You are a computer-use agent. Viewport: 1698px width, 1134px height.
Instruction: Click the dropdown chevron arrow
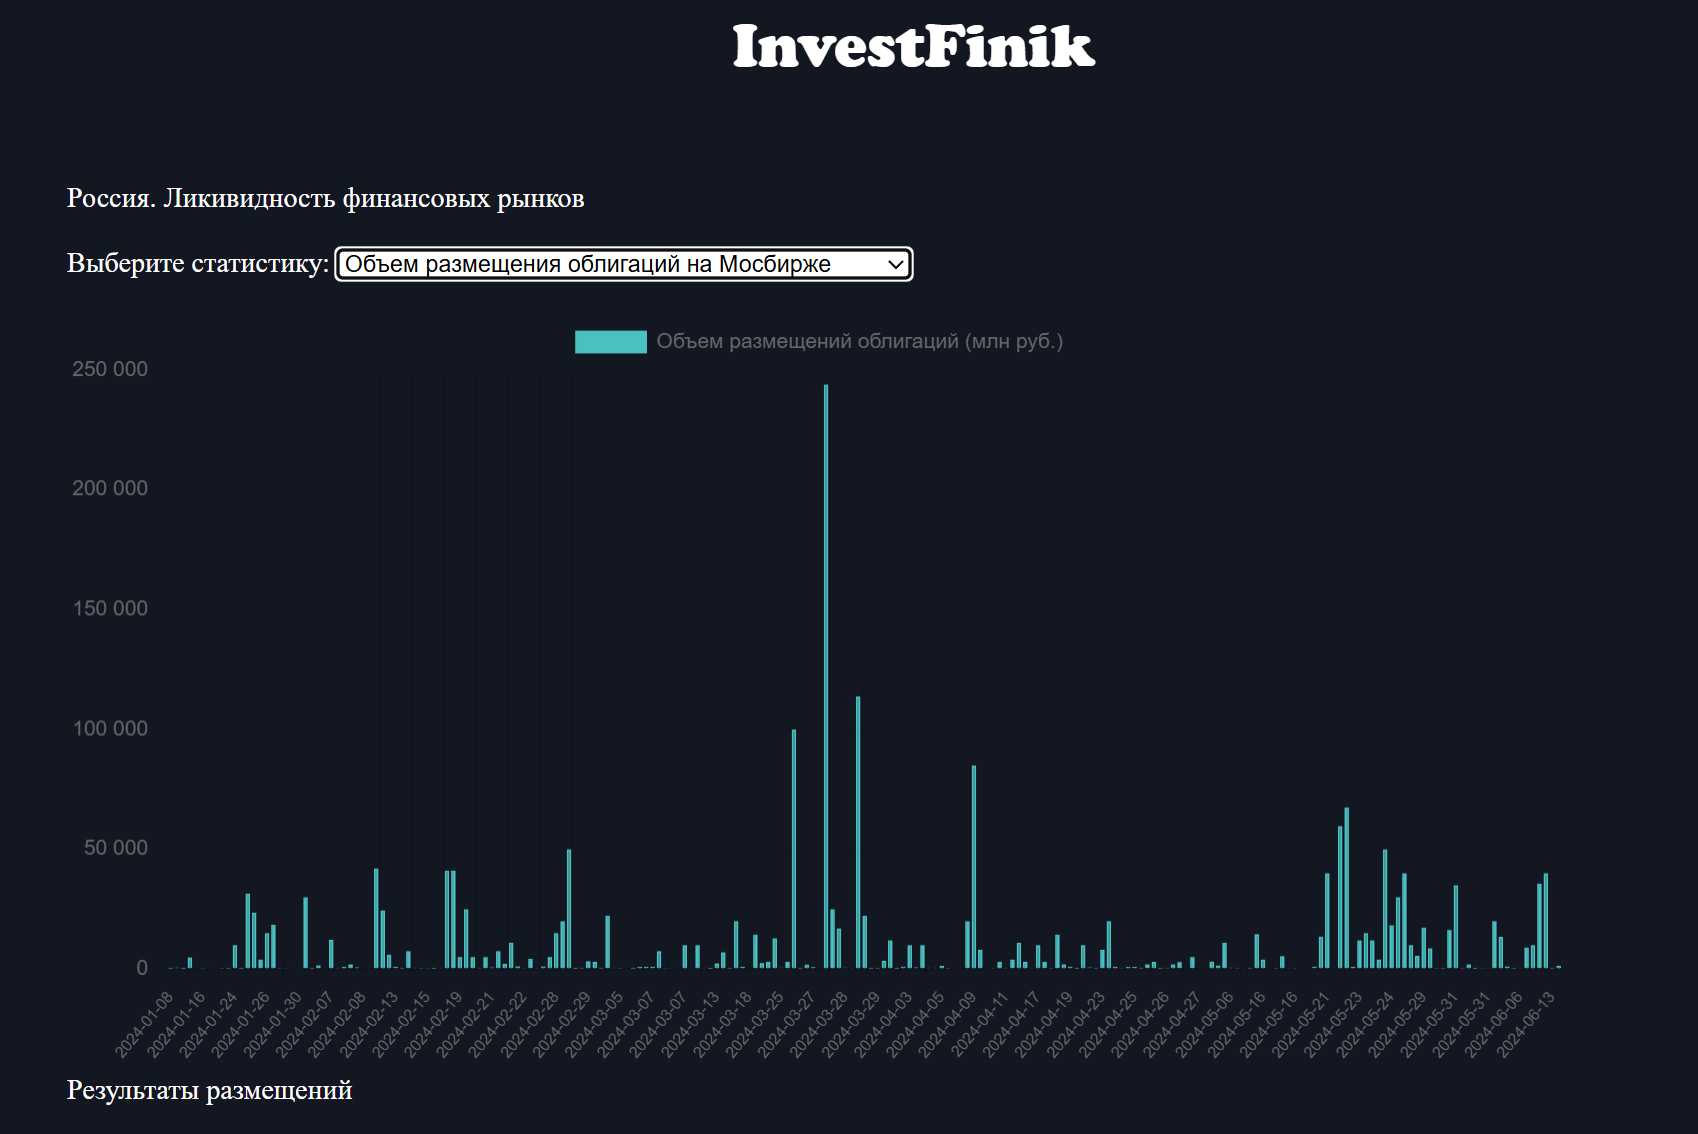[895, 264]
